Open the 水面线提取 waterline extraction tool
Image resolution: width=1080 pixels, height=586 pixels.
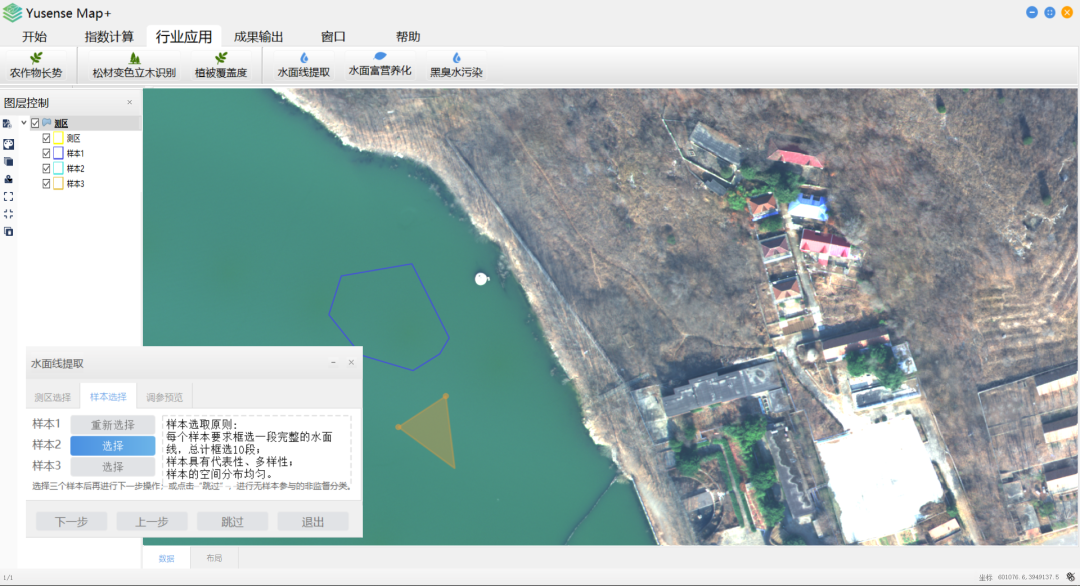(303, 66)
